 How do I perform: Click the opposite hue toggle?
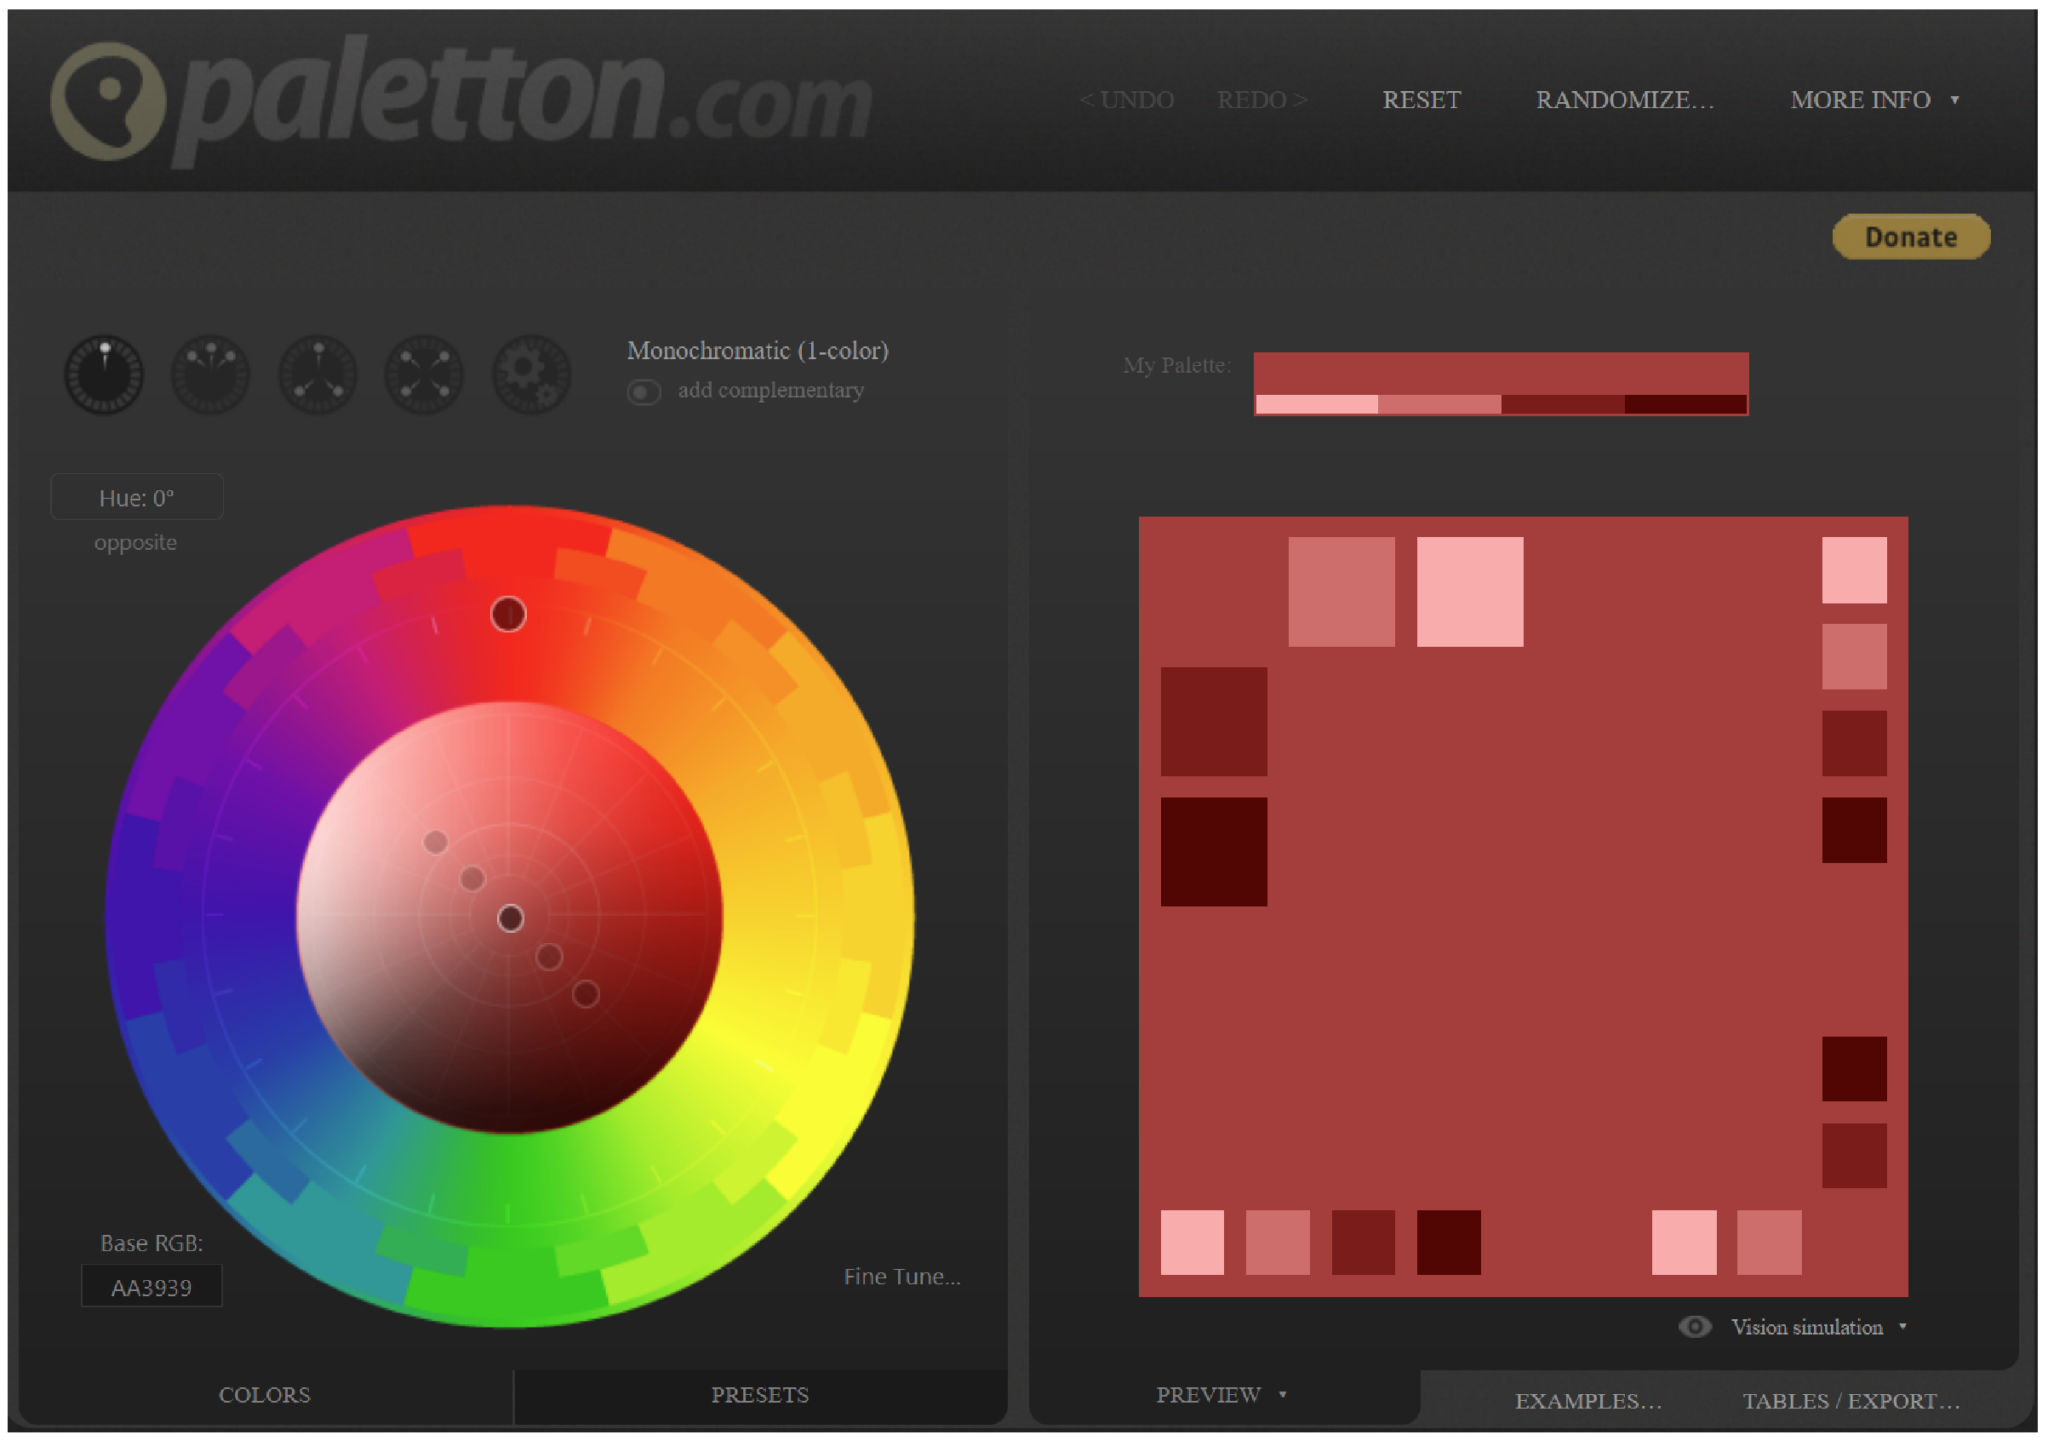(x=136, y=542)
